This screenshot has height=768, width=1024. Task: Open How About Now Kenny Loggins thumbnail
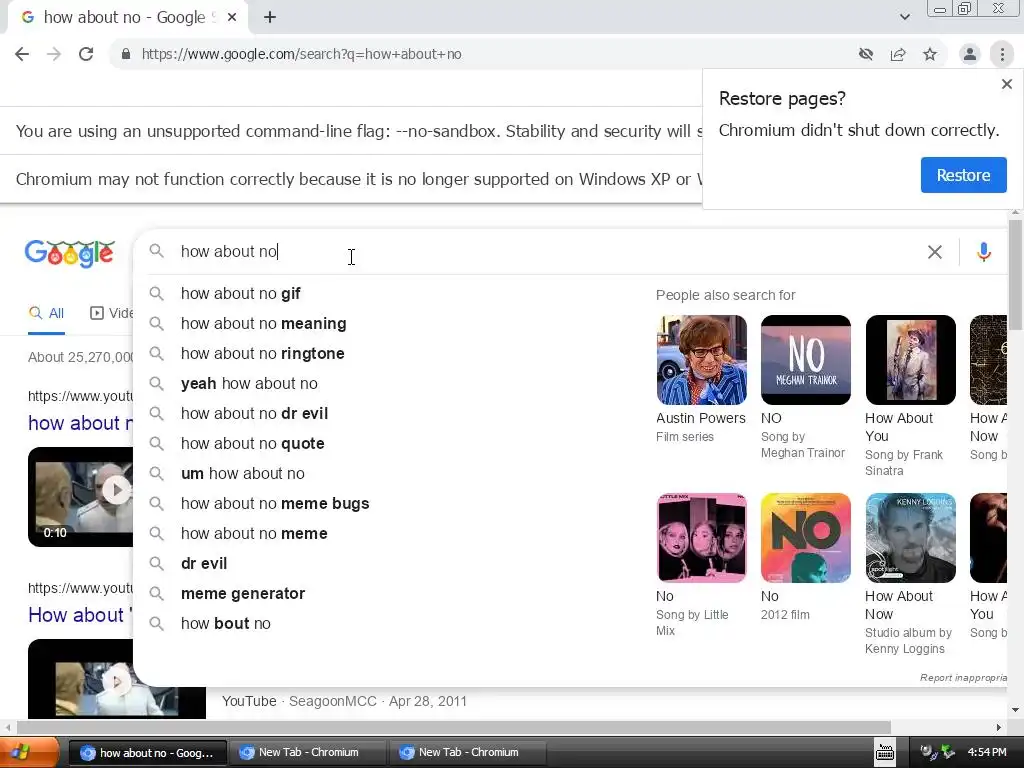pos(910,538)
